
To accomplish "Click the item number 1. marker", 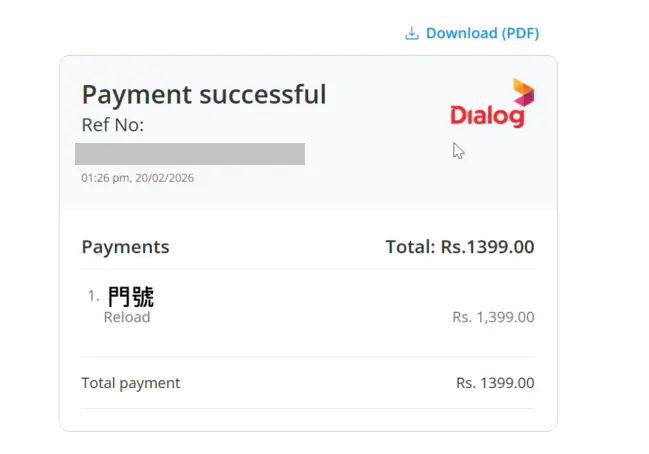I will coord(93,296).
